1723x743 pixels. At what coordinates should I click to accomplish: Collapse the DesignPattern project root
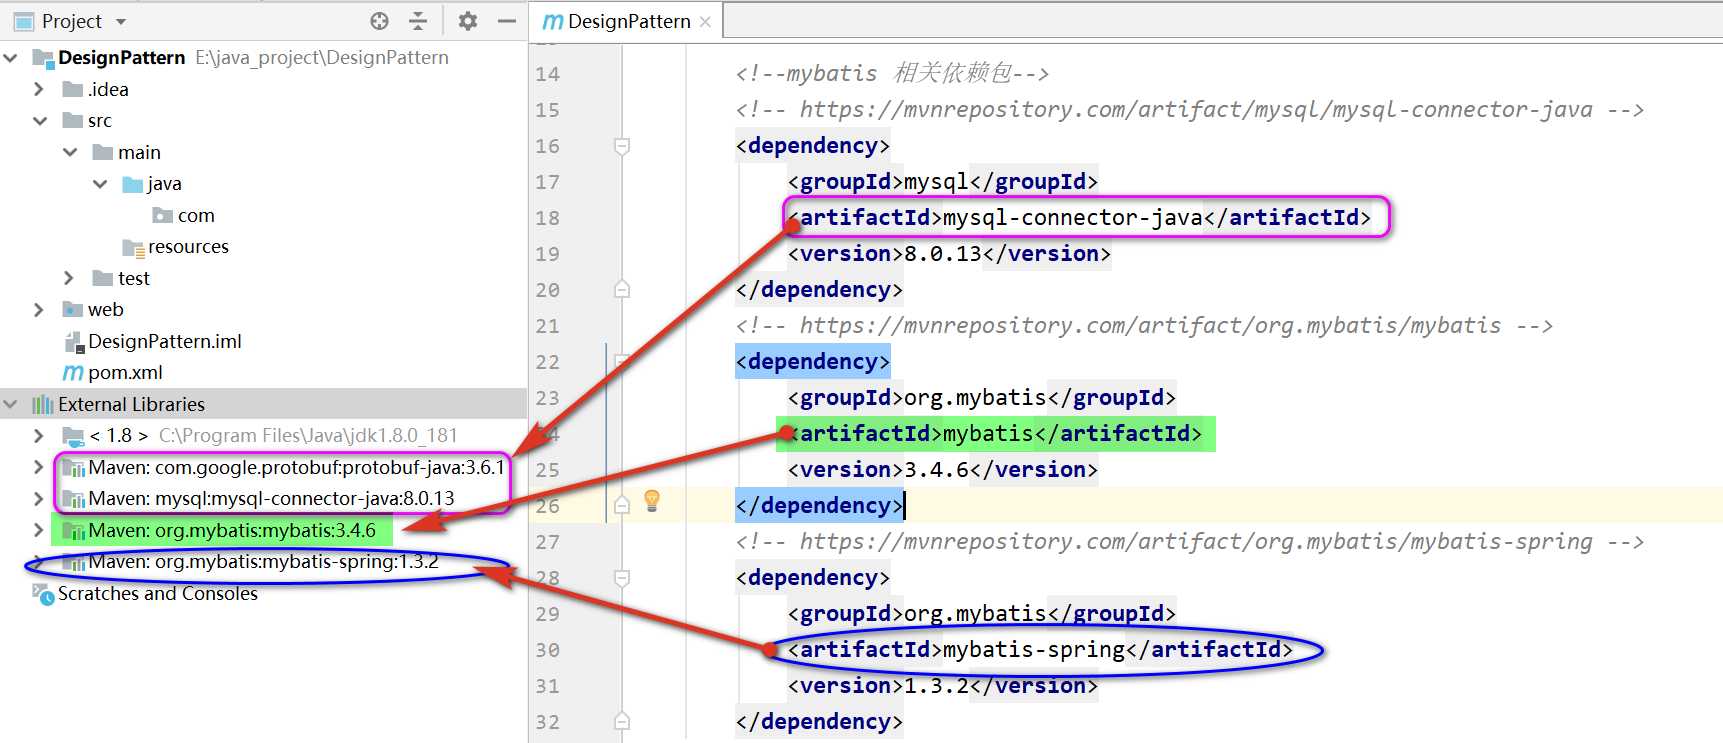click(x=11, y=58)
